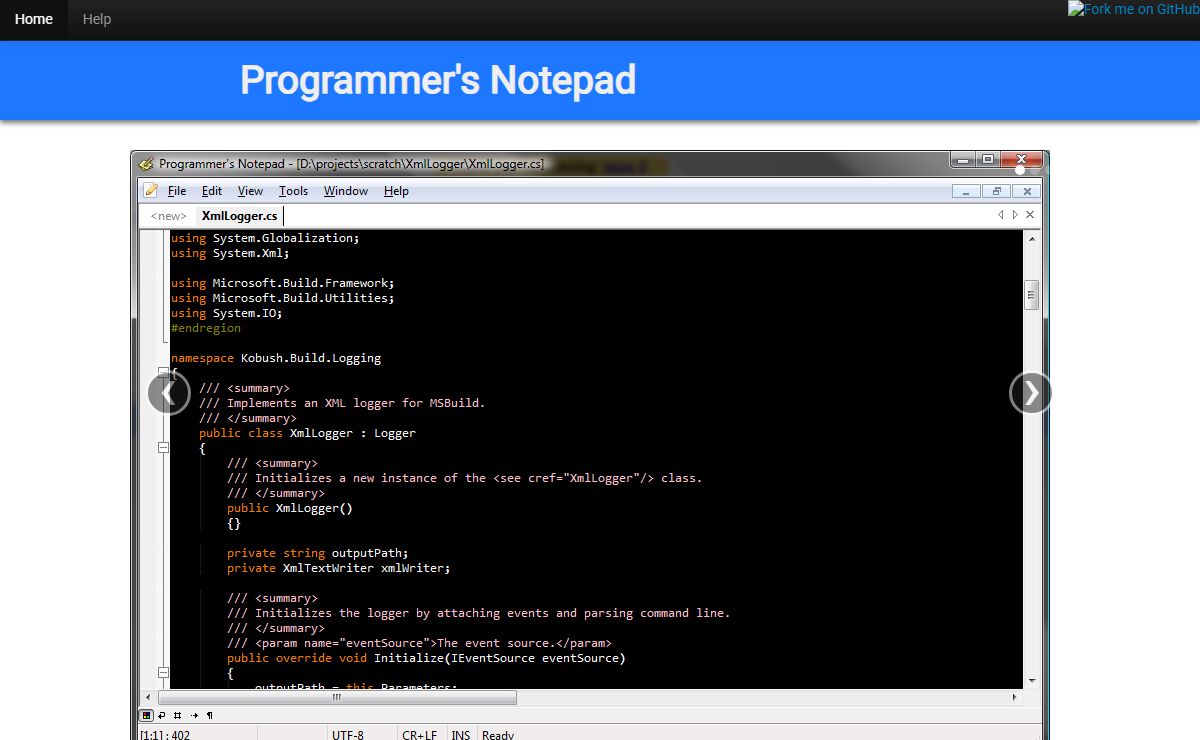Image resolution: width=1200 pixels, height=740 pixels.
Task: Go to the previous carousel screenshot
Action: [x=168, y=393]
